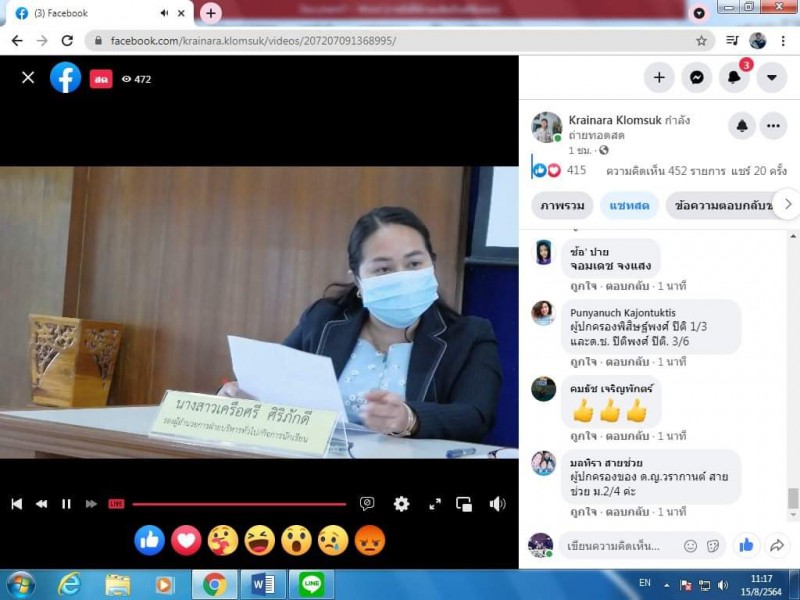Seek on the red video progress bar
This screenshot has width=800, height=600.
(239, 504)
